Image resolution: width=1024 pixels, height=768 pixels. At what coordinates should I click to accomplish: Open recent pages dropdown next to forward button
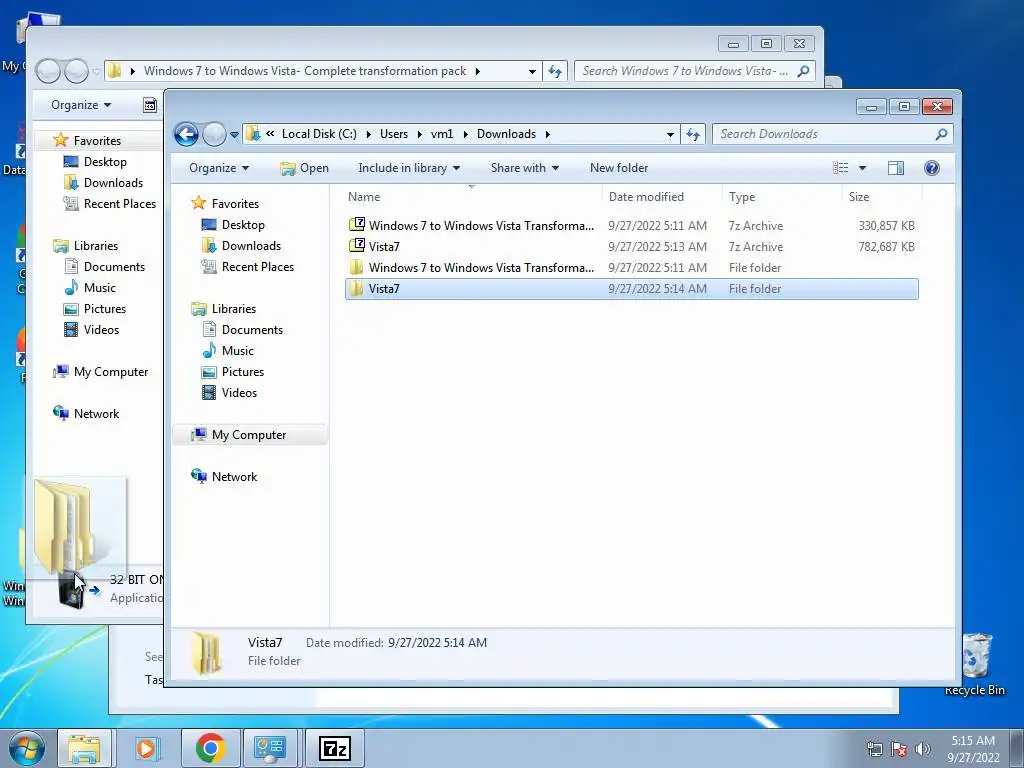[234, 135]
